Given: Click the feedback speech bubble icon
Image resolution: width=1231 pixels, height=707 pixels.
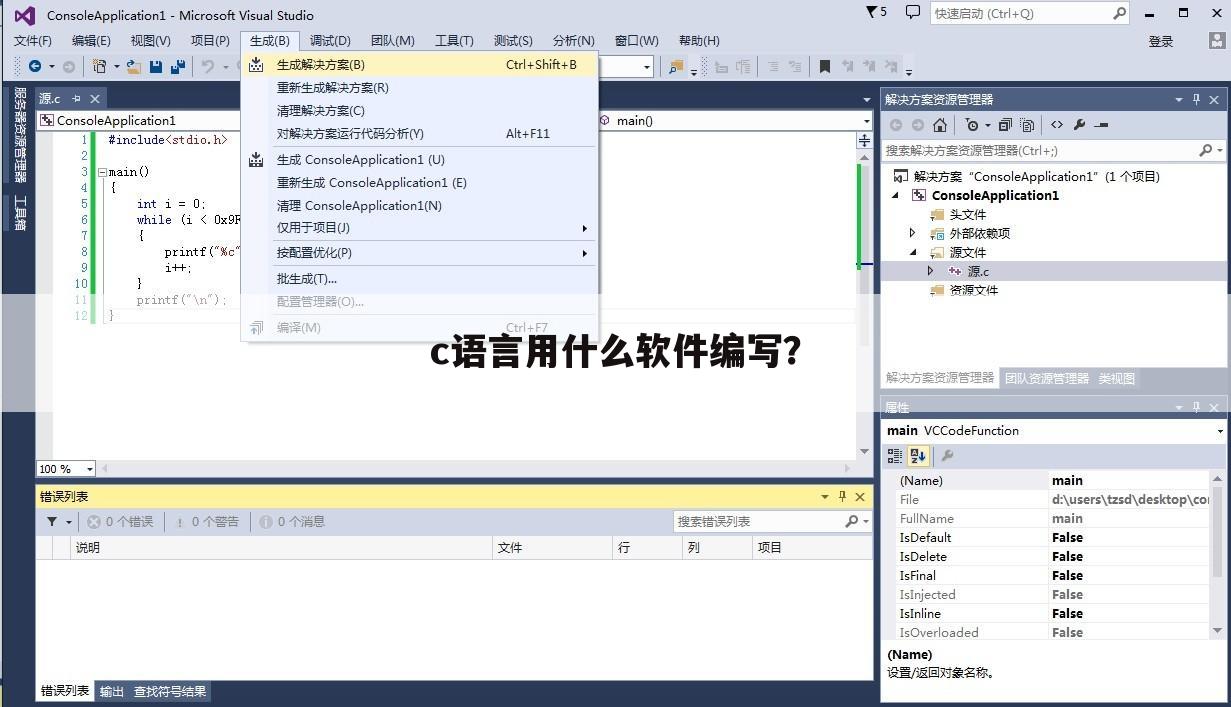Looking at the screenshot, I should [912, 12].
